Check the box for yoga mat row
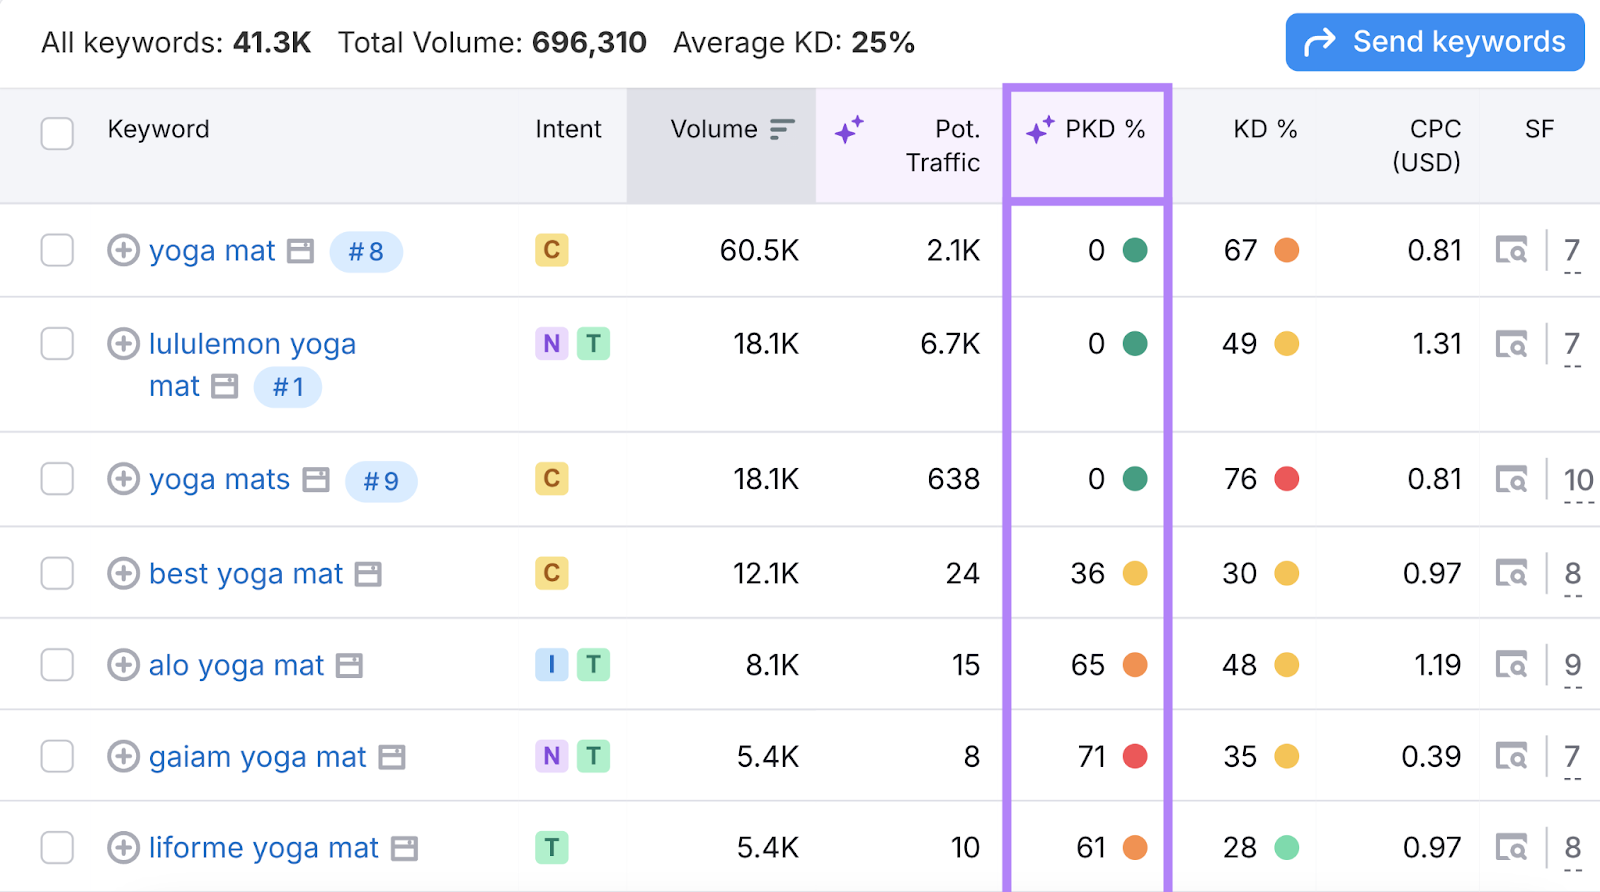Image resolution: width=1600 pixels, height=892 pixels. click(57, 250)
